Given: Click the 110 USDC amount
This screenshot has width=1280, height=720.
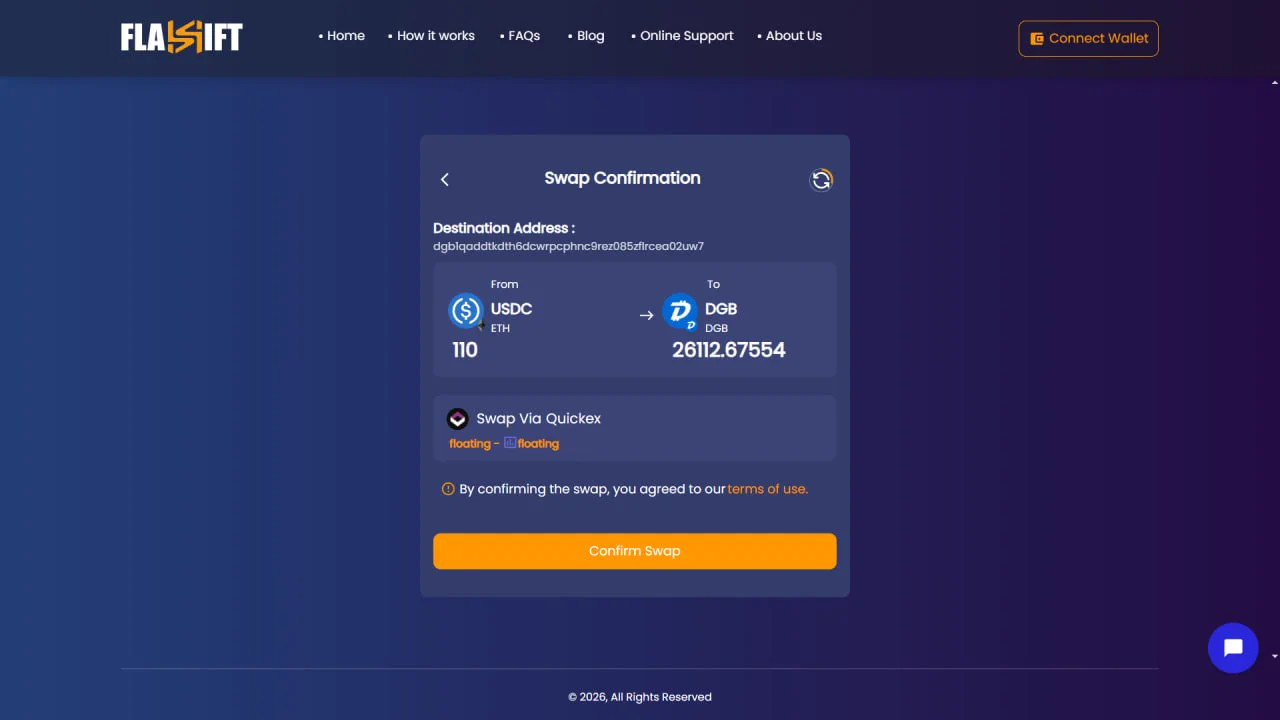Looking at the screenshot, I should 465,350.
